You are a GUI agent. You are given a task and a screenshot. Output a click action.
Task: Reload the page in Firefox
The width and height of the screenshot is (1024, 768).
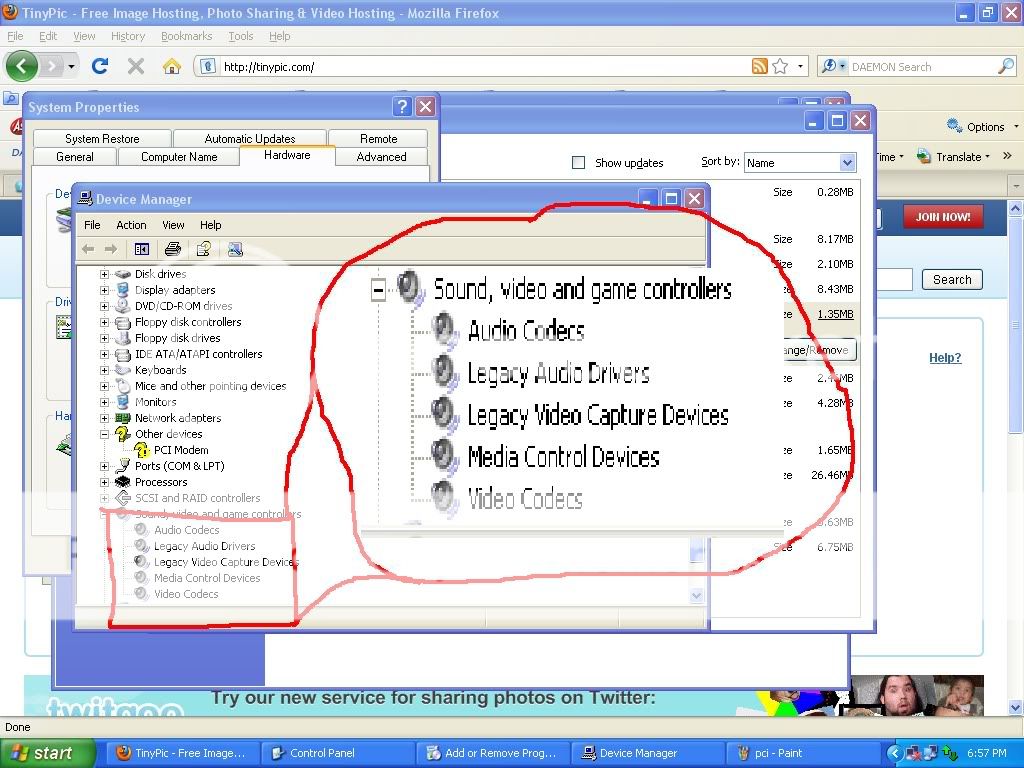99,66
